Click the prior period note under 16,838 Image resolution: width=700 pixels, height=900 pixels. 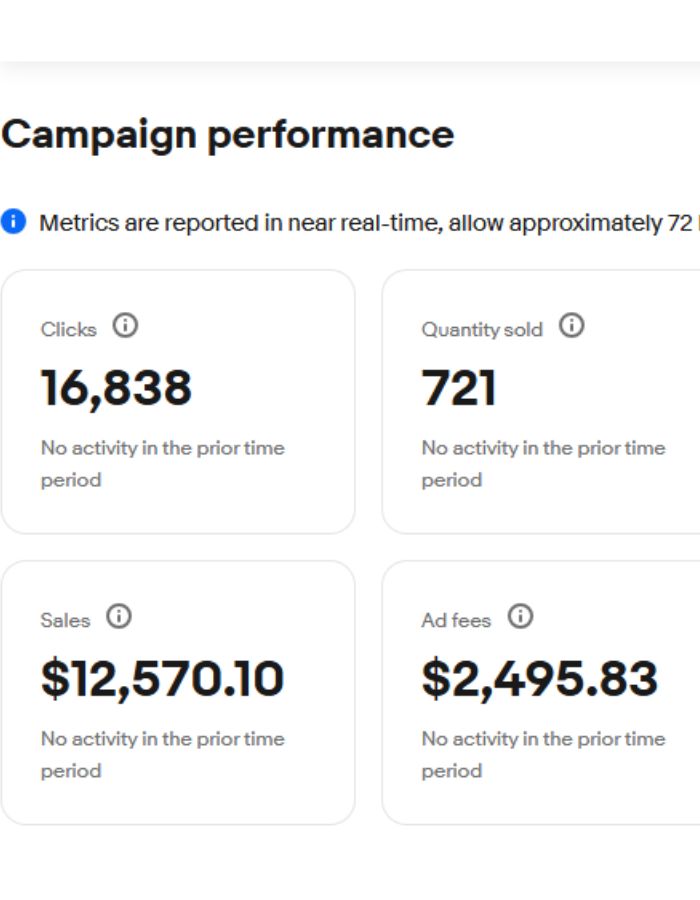coord(162,463)
